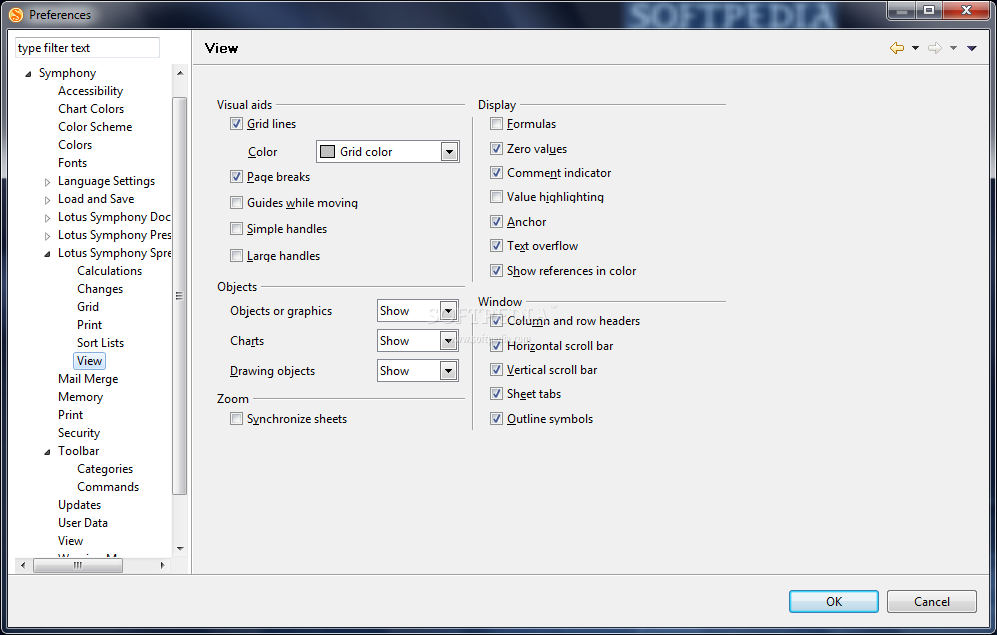The height and width of the screenshot is (635, 997).
Task: Uncheck the Page breaks checkbox
Action: click(237, 177)
